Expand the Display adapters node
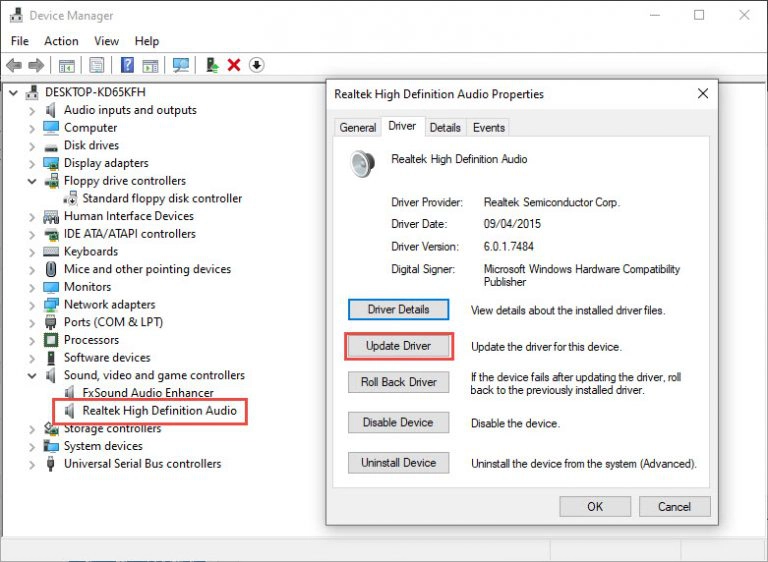 [x=32, y=163]
